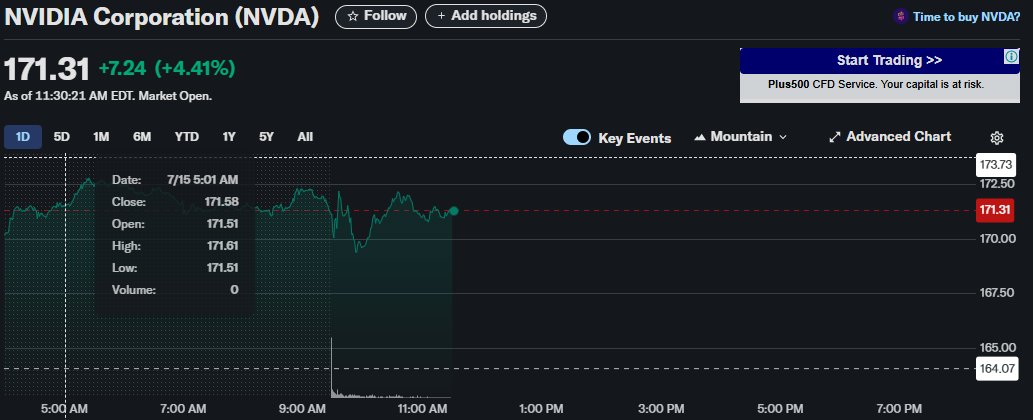This screenshot has width=1033, height=420.
Task: Click the 11:00 AM time axis label
Action: [x=420, y=409]
